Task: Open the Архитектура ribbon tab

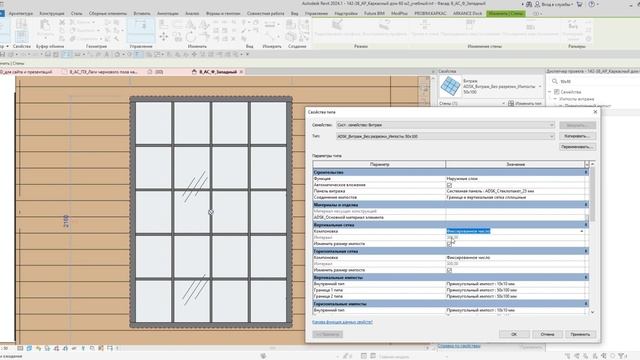Action: coord(20,13)
